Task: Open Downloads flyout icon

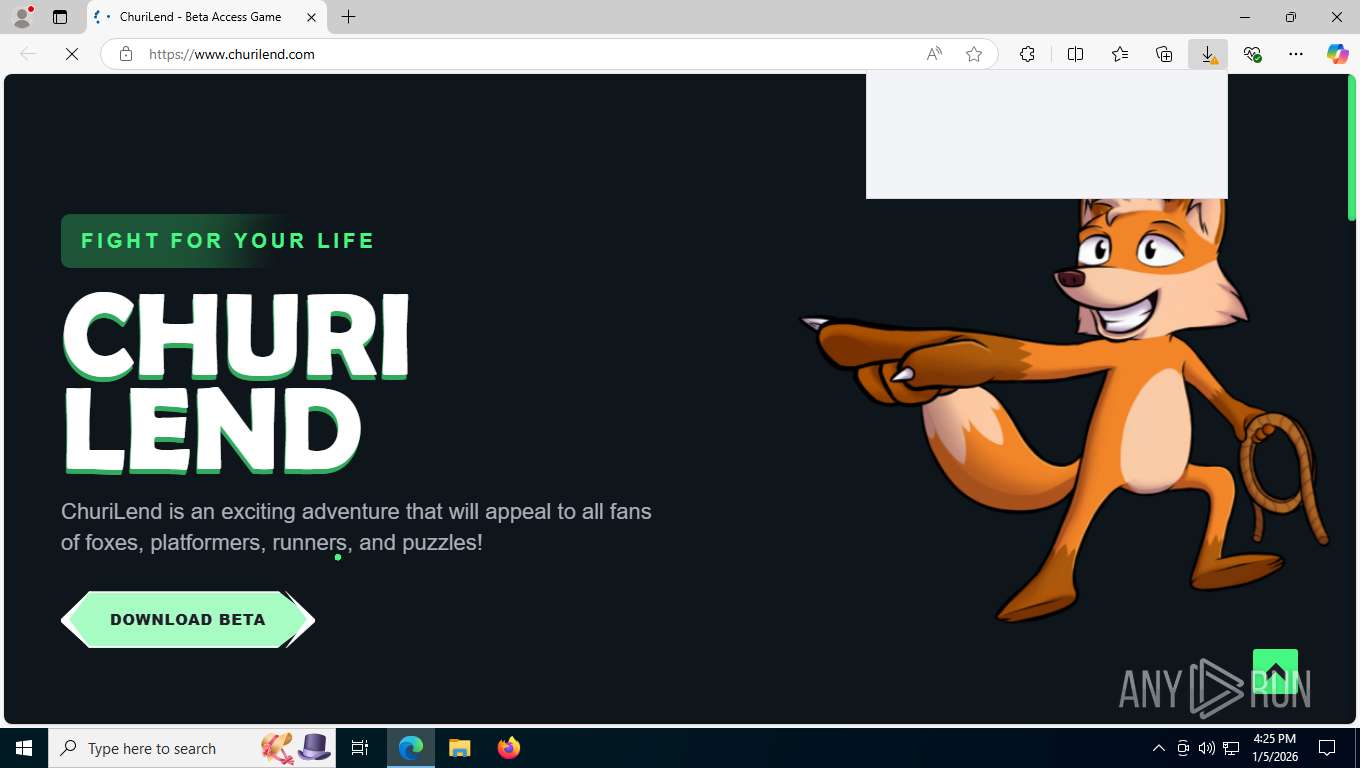Action: (1208, 54)
